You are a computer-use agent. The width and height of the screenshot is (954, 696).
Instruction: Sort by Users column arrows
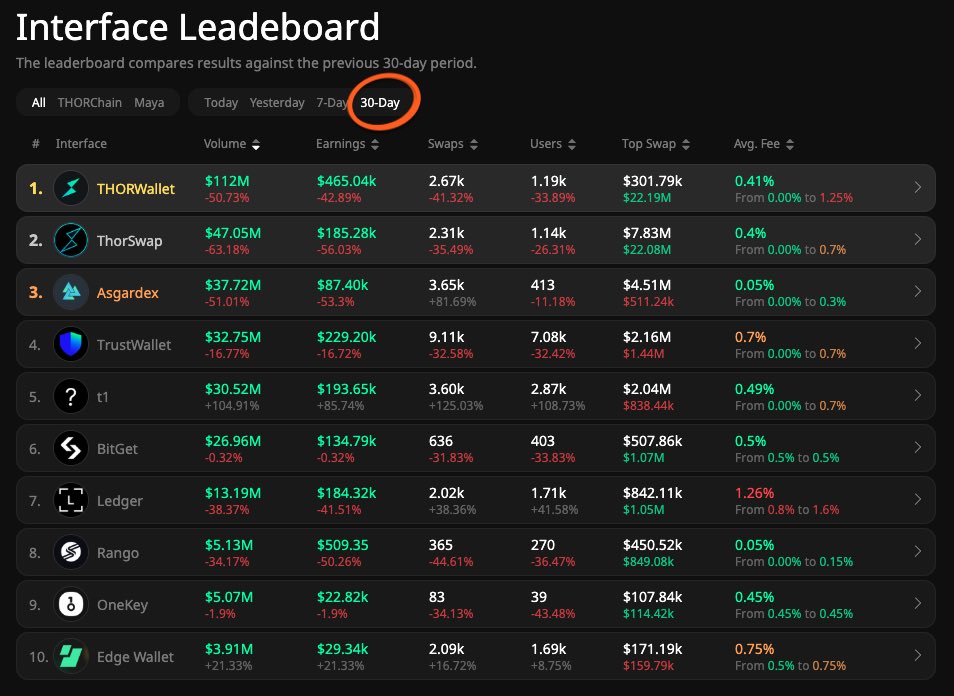tap(572, 144)
